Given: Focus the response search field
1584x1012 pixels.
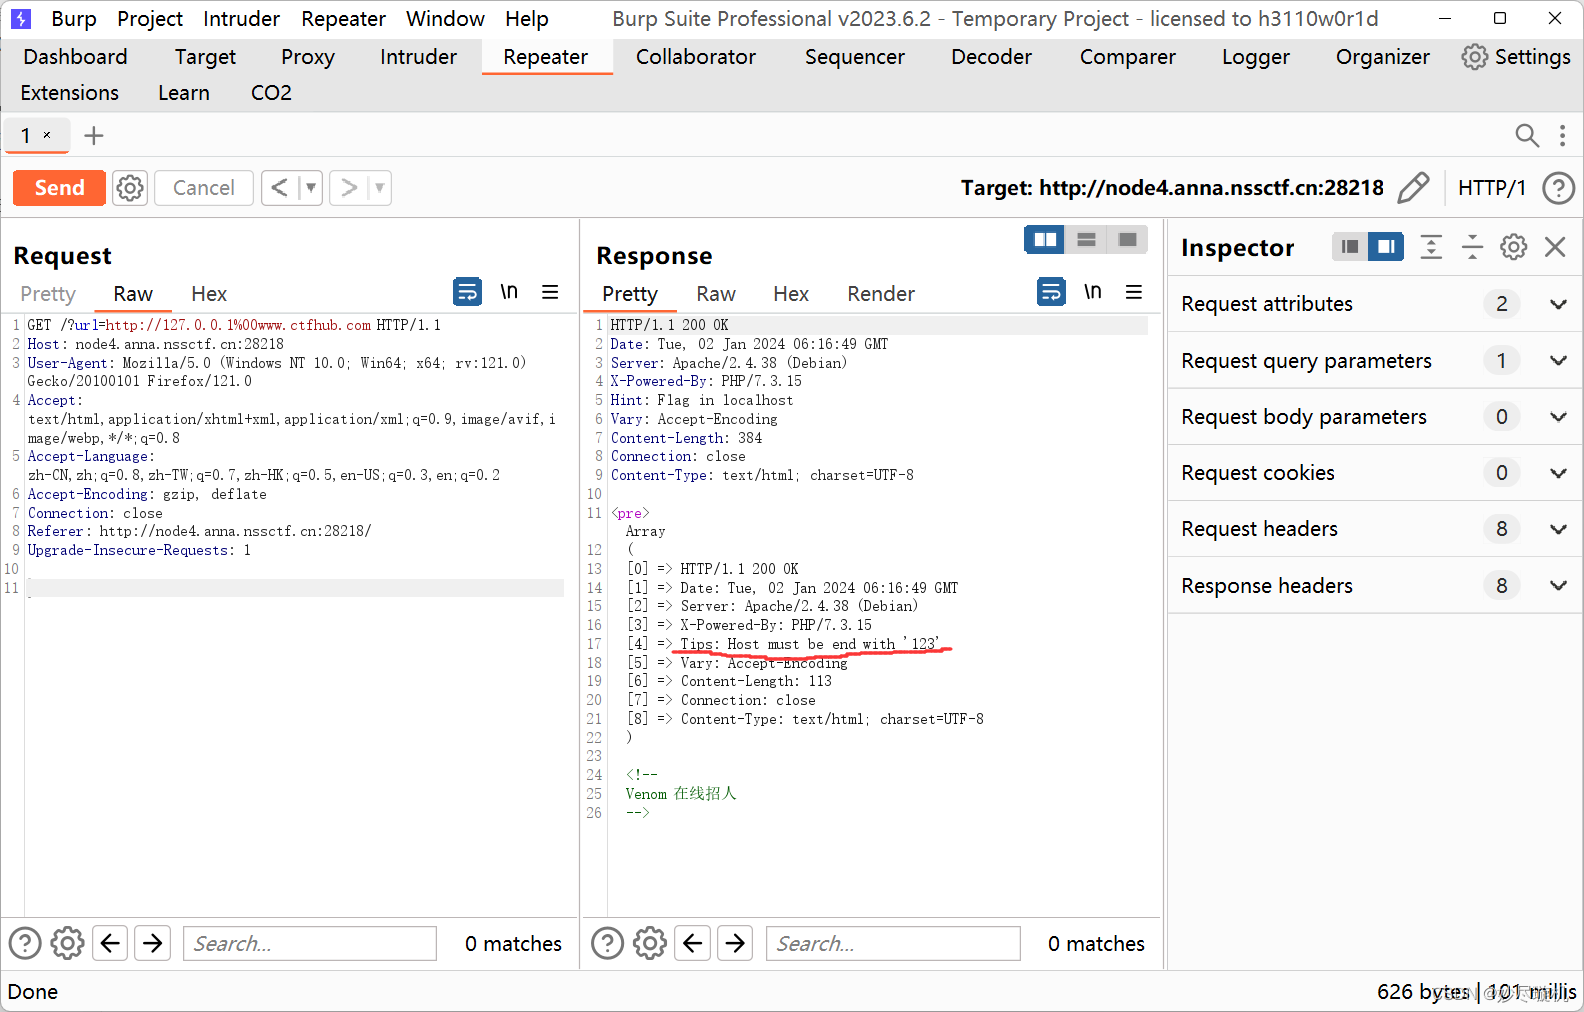Looking at the screenshot, I should [x=893, y=943].
